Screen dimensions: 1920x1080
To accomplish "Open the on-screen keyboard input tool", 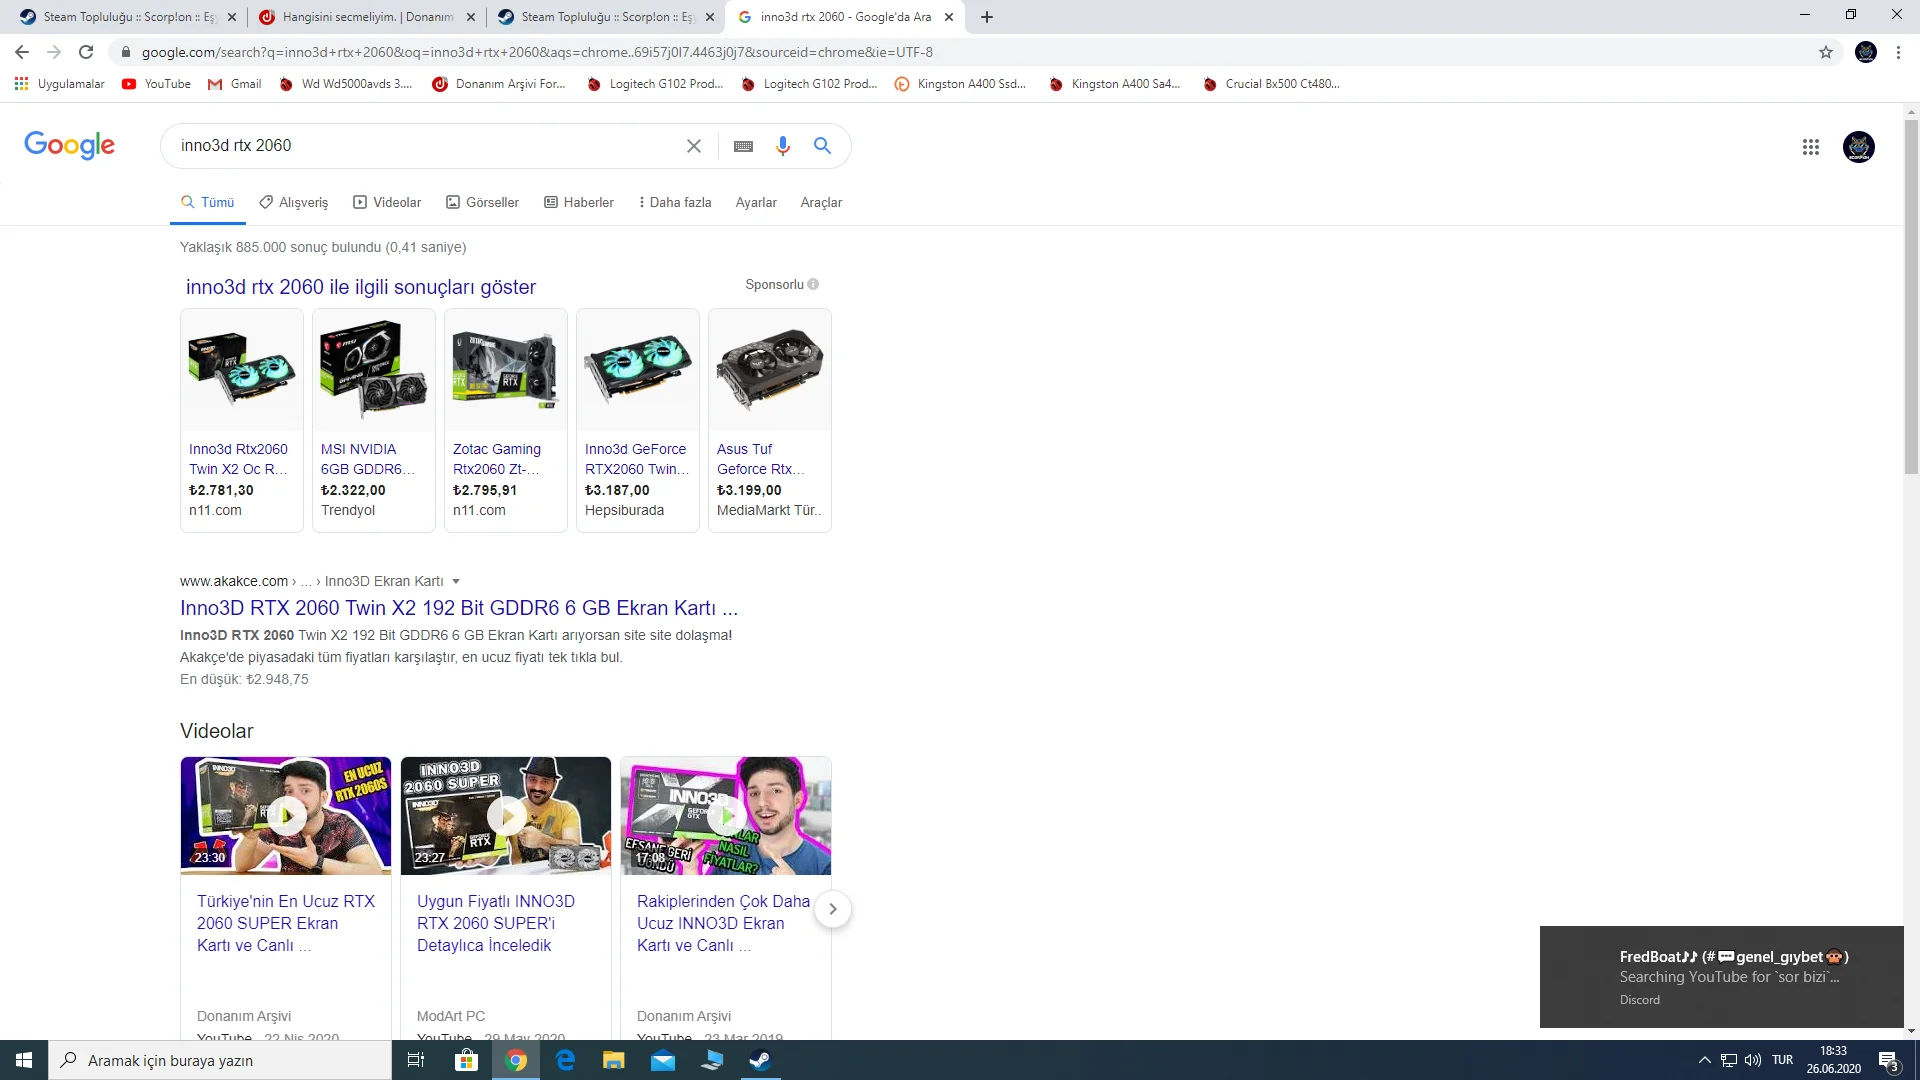I will 743,146.
